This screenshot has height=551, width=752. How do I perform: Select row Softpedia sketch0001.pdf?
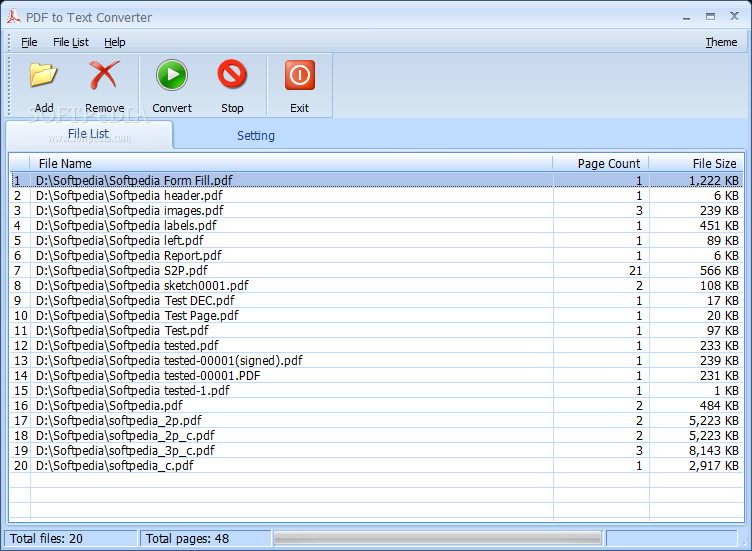[x=376, y=285]
